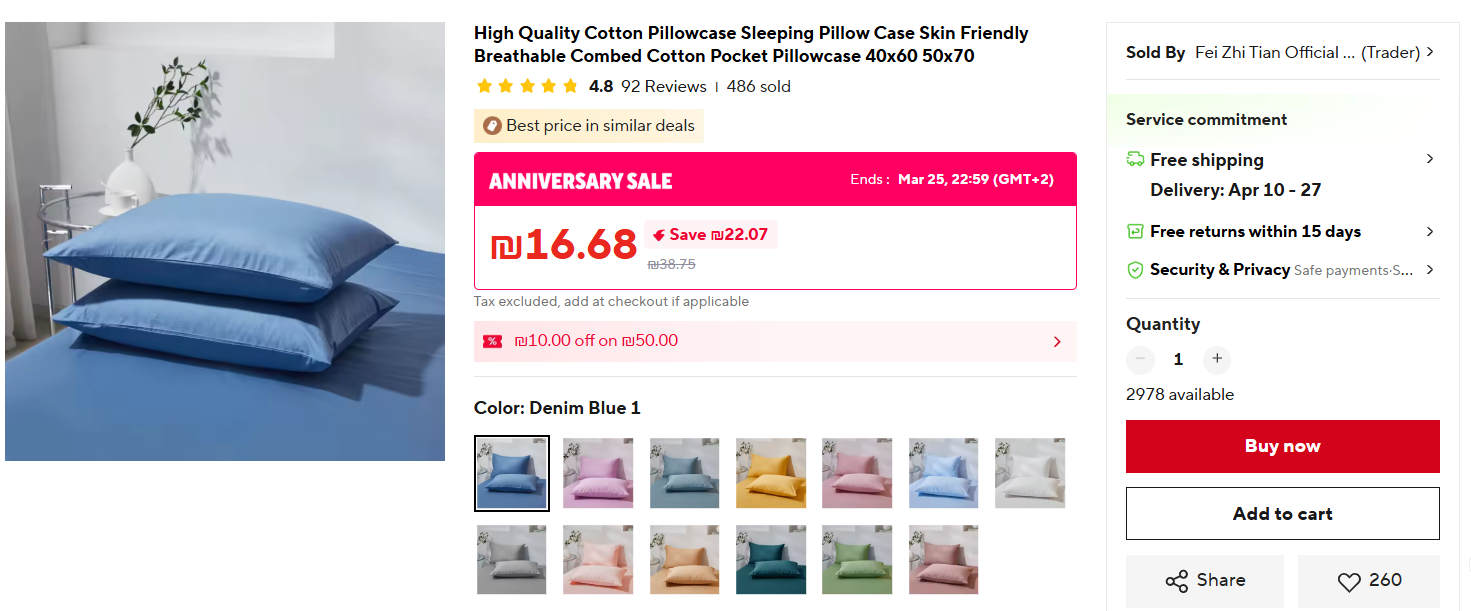Expand Free returns within 15 days
Image resolution: width=1471 pixels, height=611 pixels.
click(1430, 232)
